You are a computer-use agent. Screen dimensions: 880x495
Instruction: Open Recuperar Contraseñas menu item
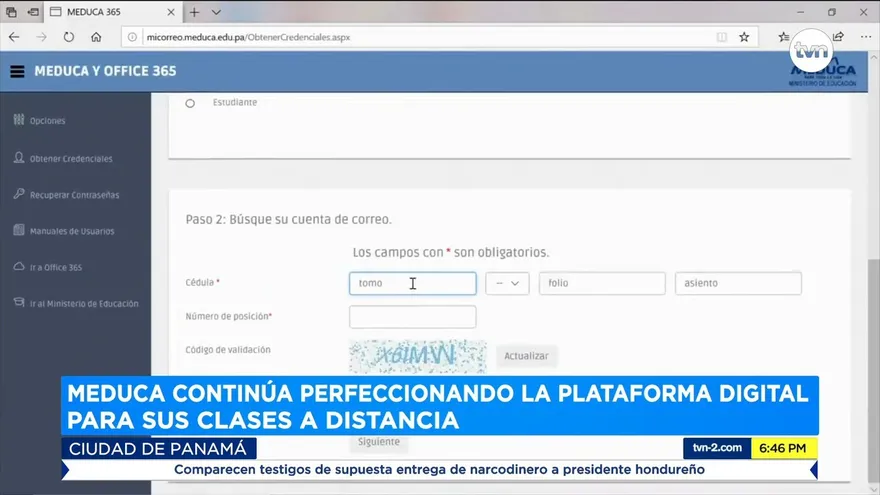tap(75, 195)
